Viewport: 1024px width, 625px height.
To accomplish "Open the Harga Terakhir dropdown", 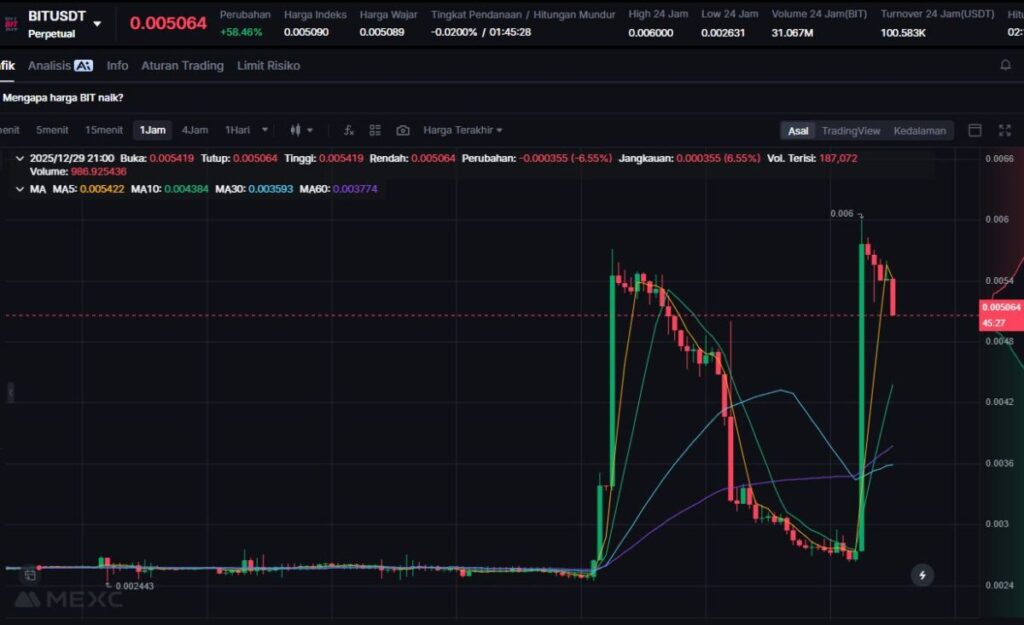I will click(x=462, y=130).
